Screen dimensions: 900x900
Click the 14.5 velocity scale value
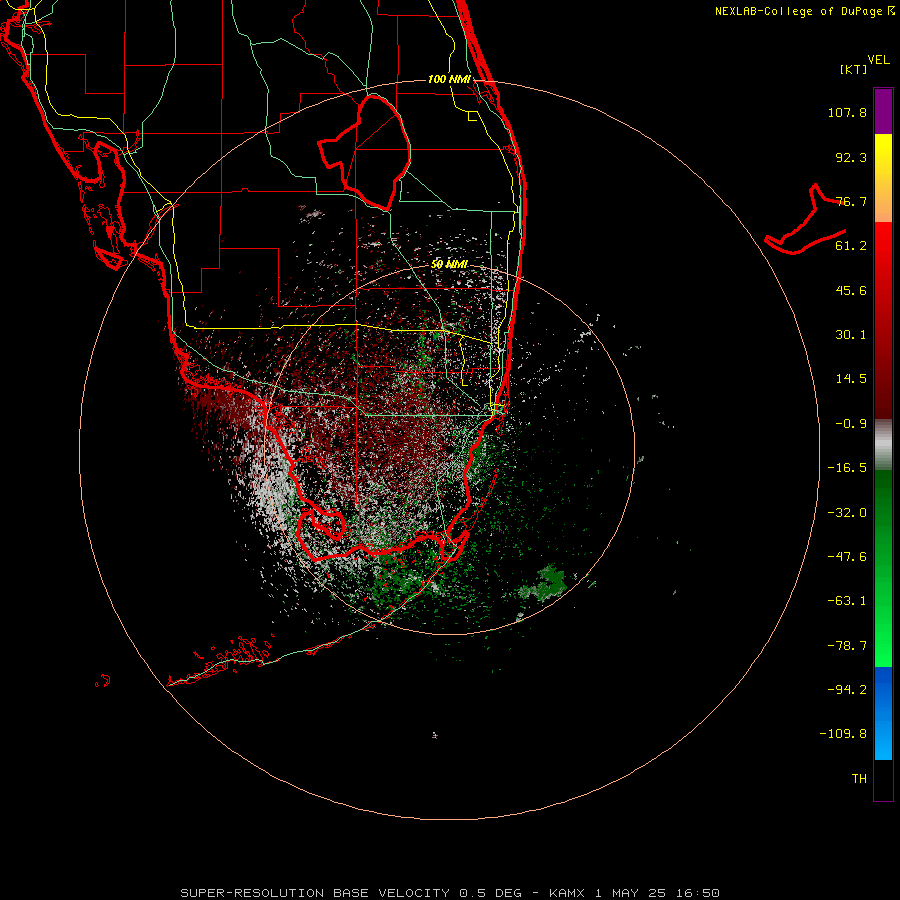851,379
